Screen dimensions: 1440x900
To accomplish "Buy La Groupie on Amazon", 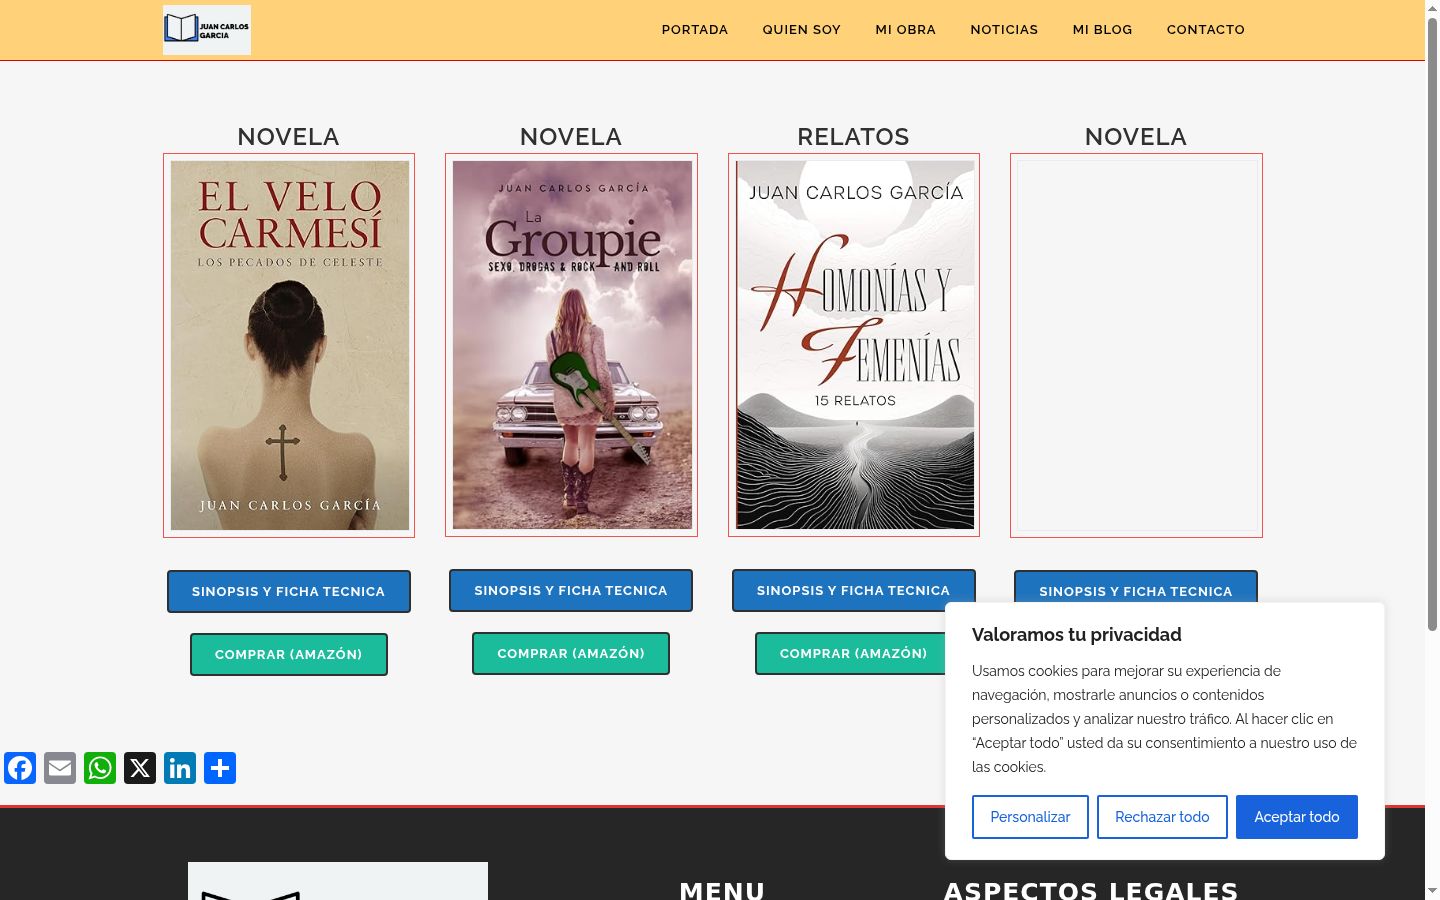I will pos(571,653).
